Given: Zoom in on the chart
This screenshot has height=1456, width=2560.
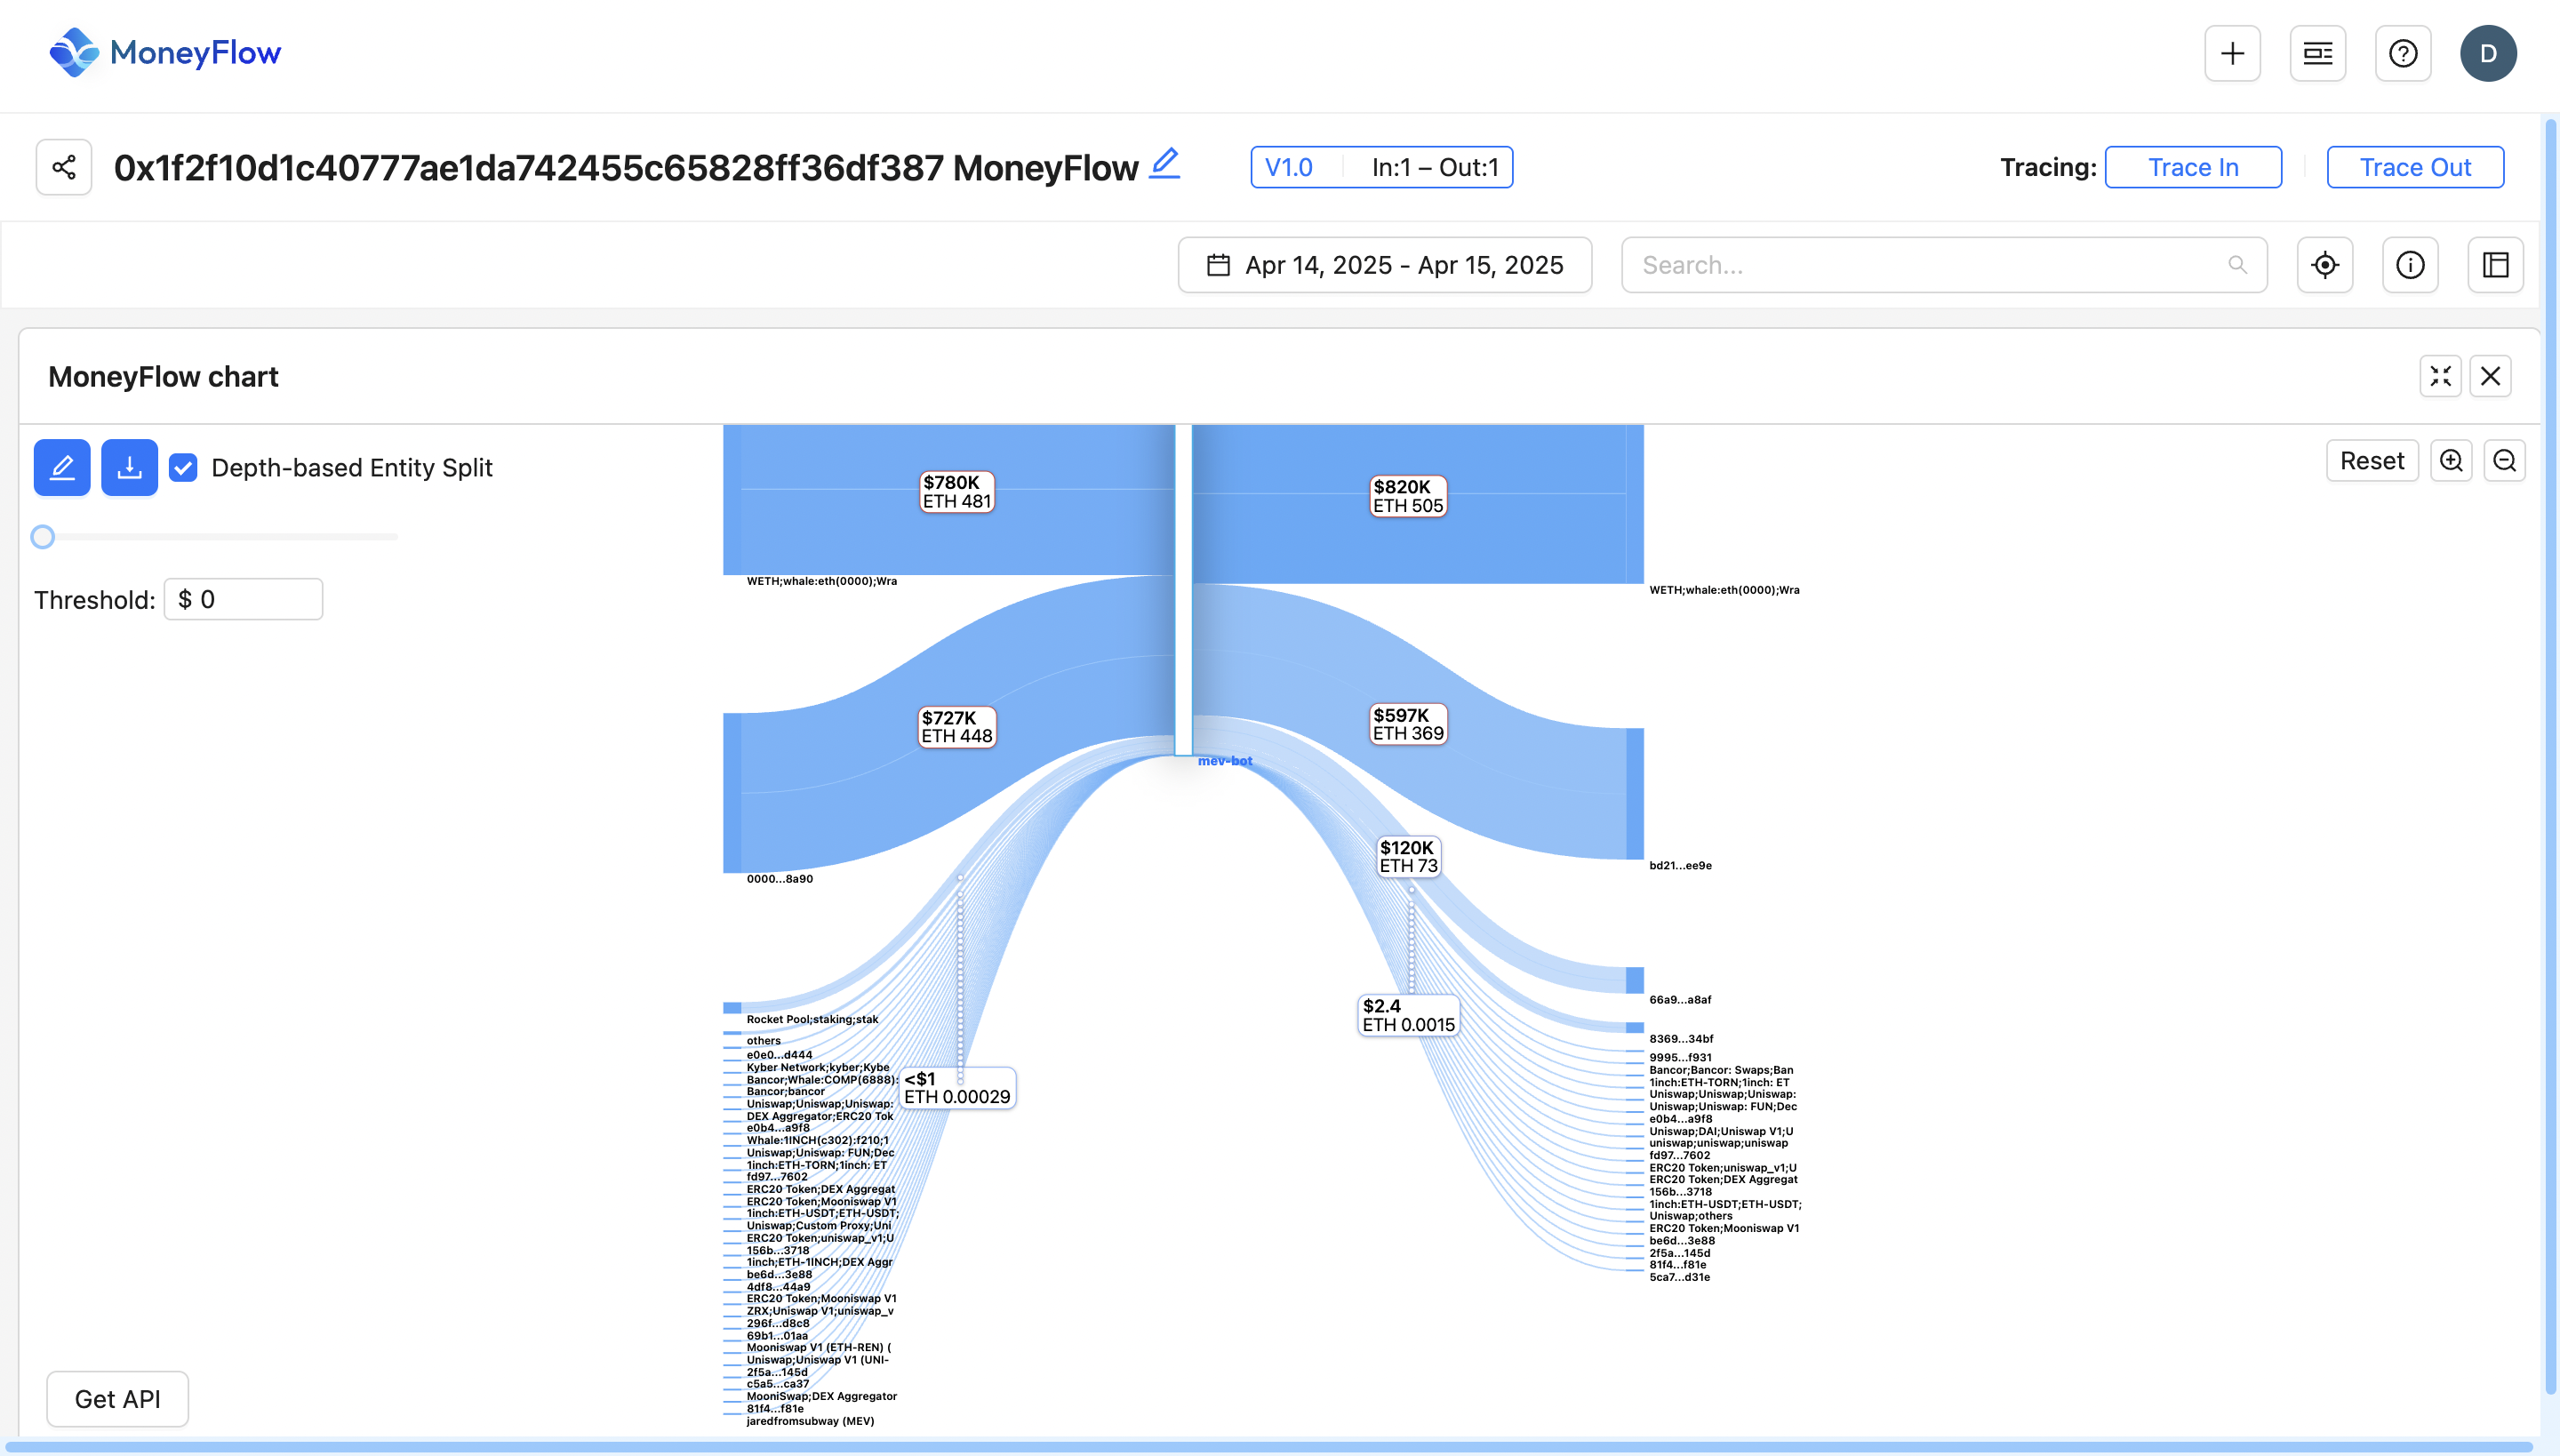Looking at the screenshot, I should (x=2451, y=460).
